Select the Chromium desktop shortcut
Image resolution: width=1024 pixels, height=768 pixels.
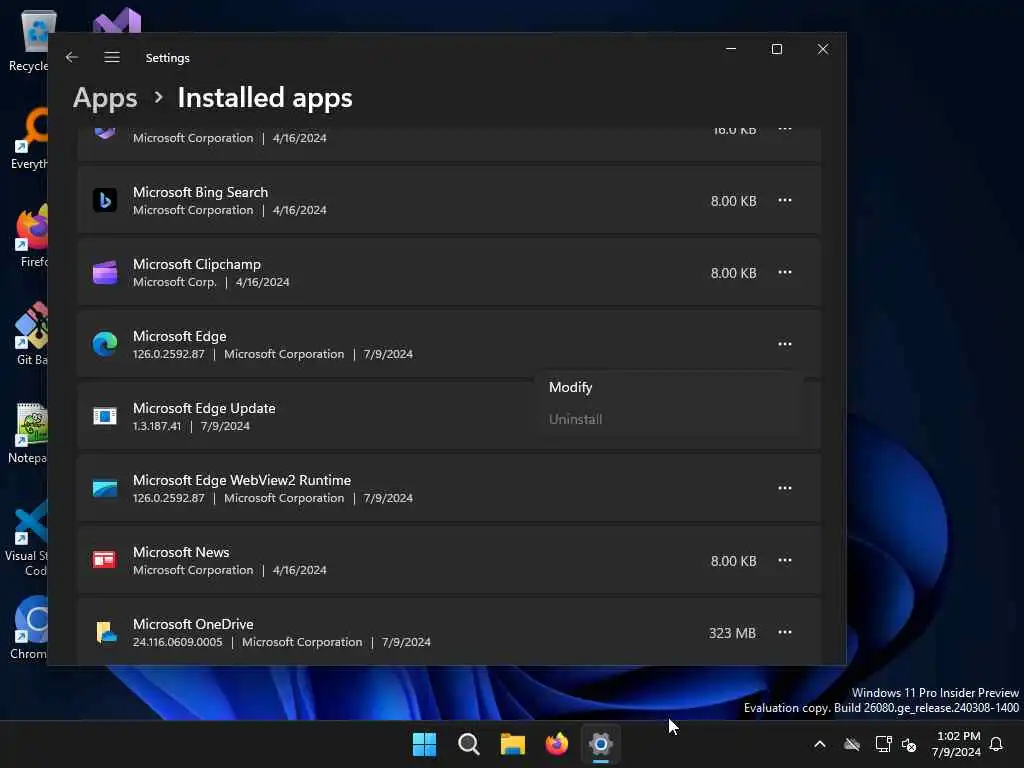pyautogui.click(x=29, y=628)
